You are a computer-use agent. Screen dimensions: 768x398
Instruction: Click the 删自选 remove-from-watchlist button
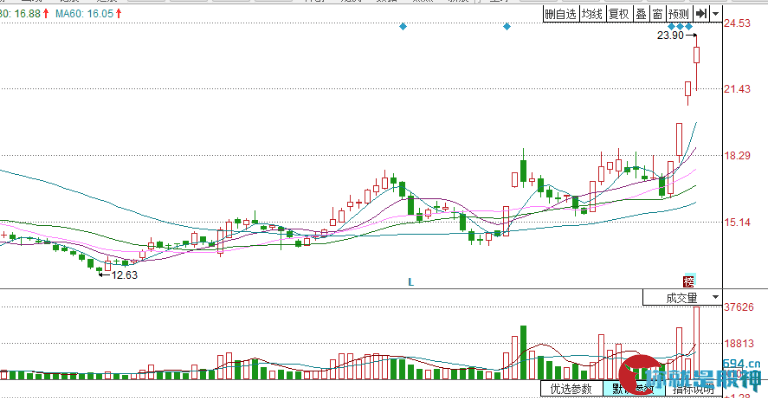coord(561,14)
